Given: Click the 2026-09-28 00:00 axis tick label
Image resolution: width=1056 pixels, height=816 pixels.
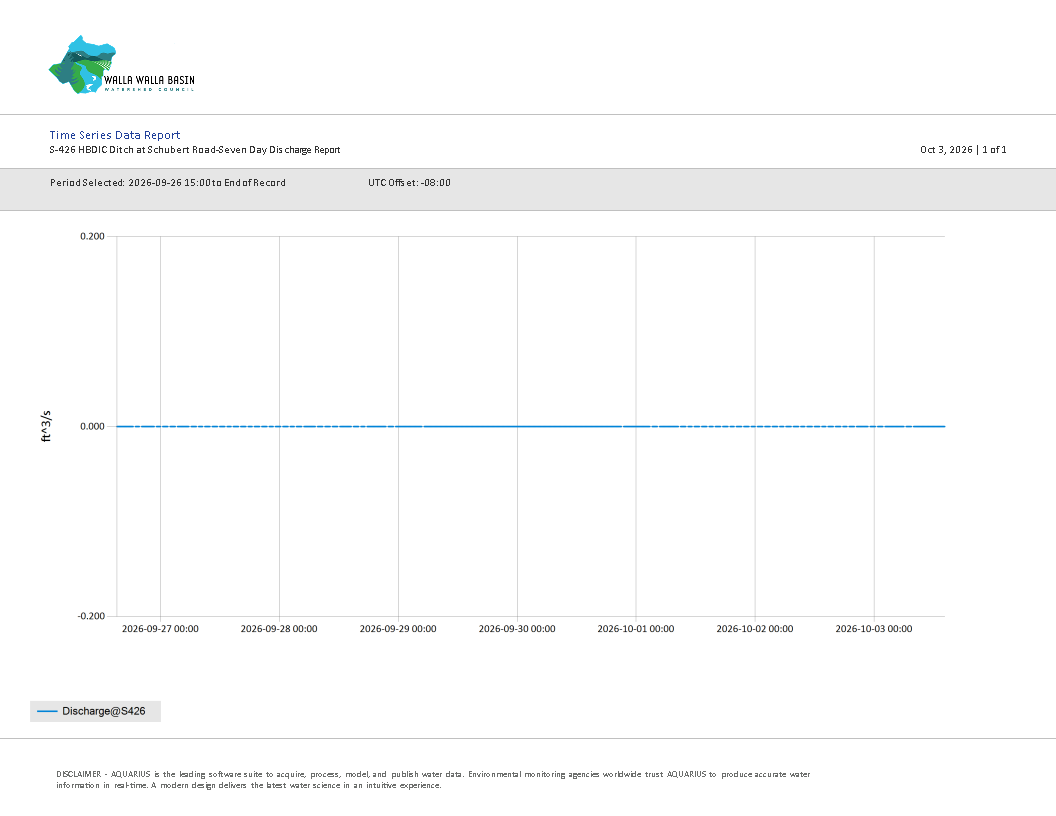Looking at the screenshot, I should pyautogui.click(x=279, y=629).
